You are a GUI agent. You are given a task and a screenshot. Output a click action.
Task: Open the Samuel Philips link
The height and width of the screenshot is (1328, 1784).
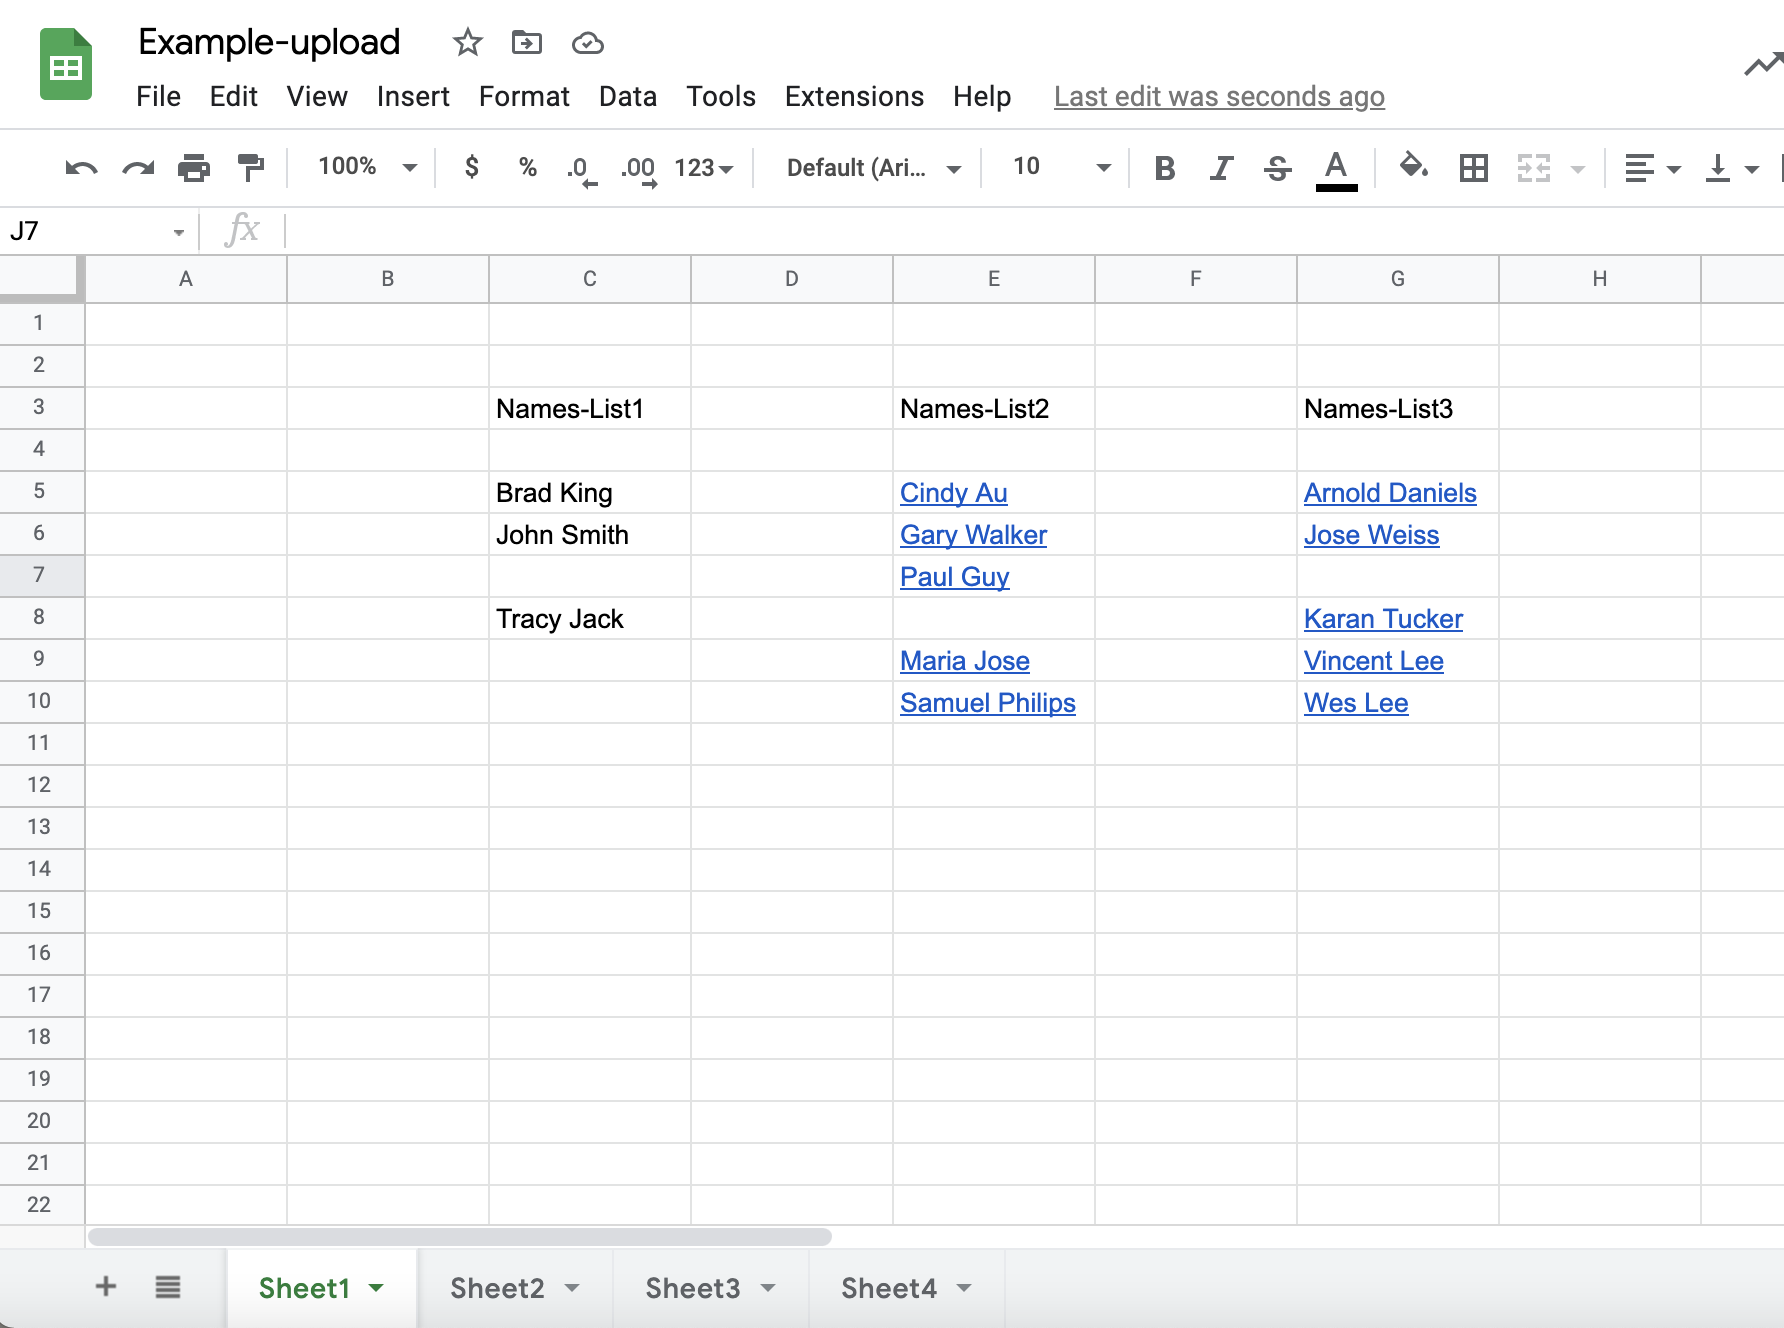987,703
